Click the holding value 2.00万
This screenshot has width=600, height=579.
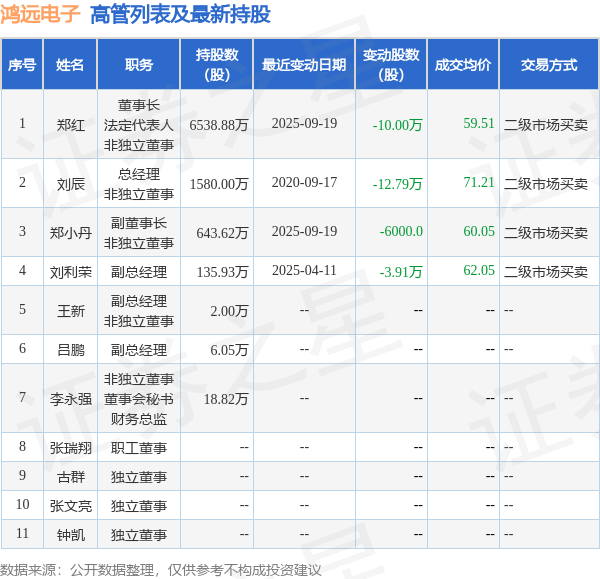pos(229,311)
